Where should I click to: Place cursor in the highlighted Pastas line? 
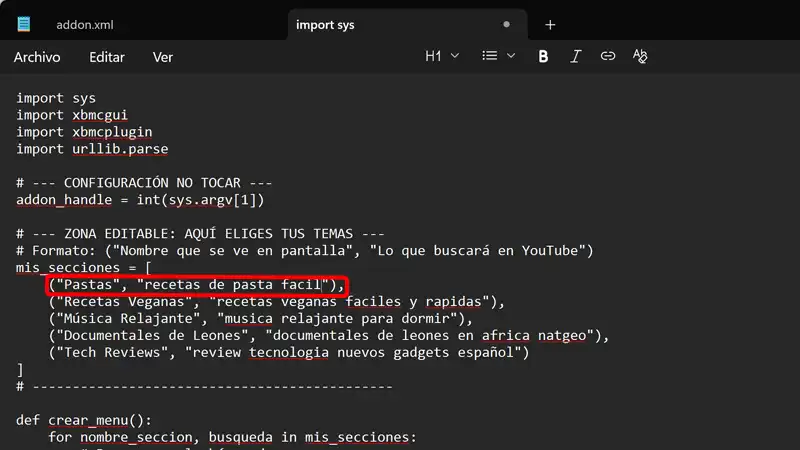point(197,286)
